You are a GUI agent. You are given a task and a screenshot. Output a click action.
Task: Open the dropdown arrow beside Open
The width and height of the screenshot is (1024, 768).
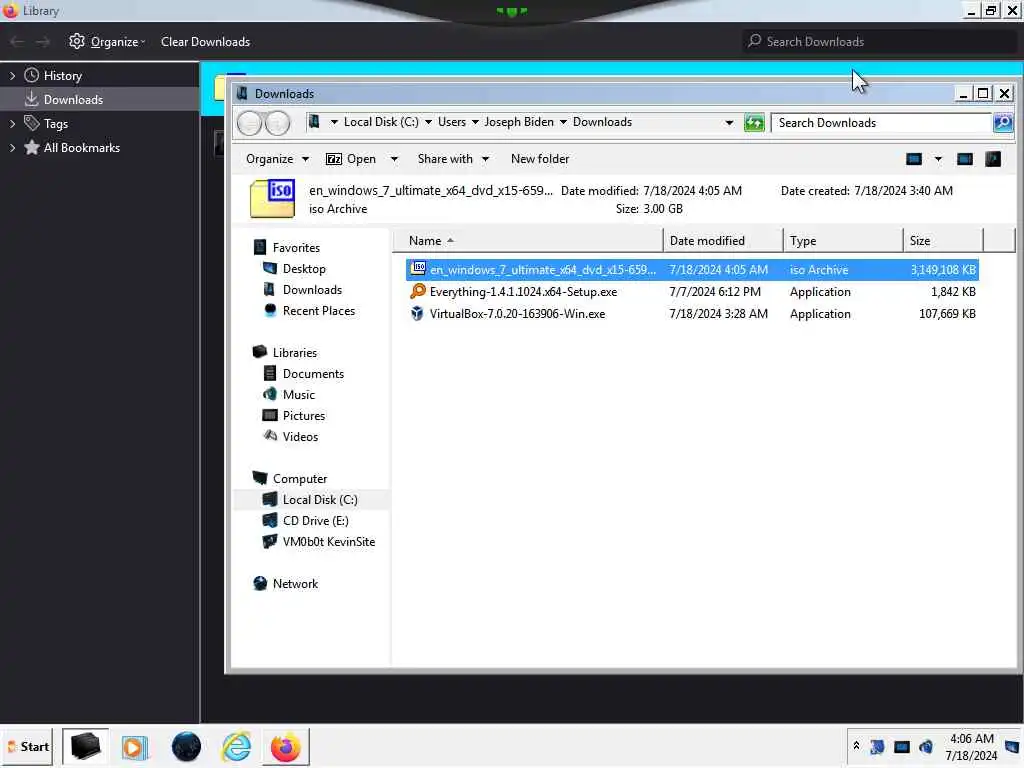pos(394,159)
